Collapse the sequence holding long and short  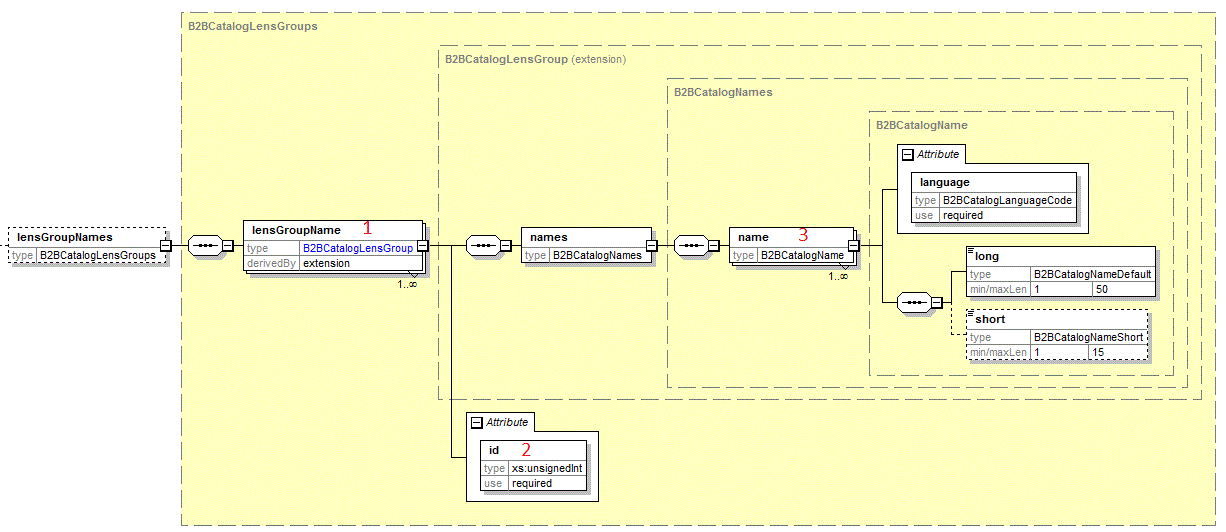937,301
